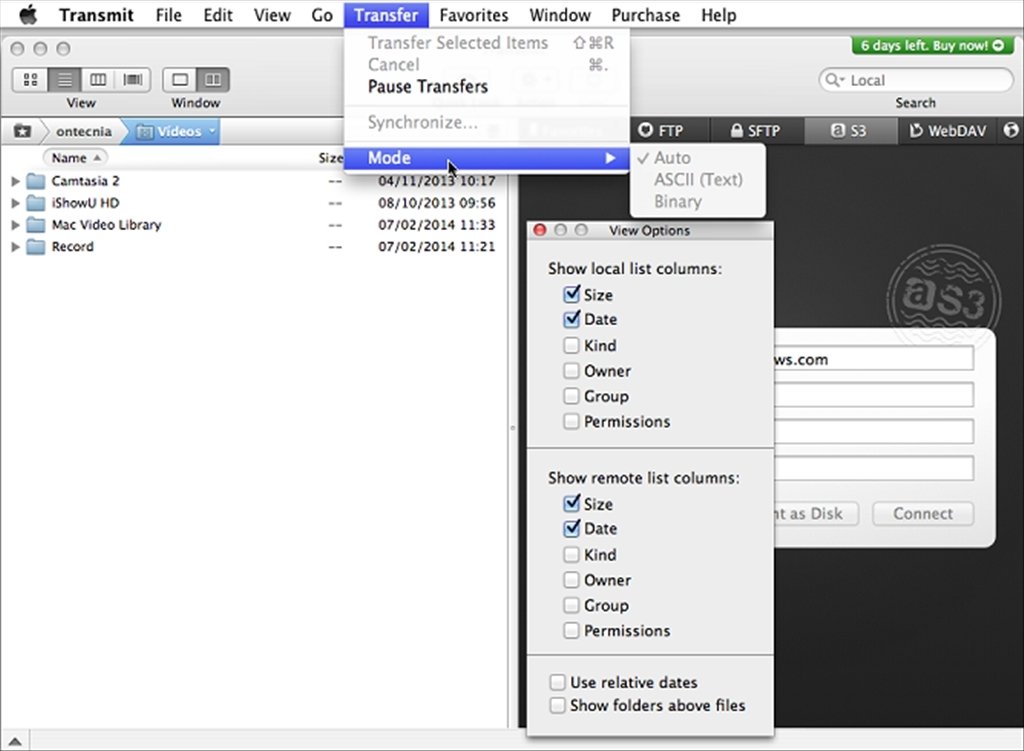Switch to the SFTP tab
The image size is (1024, 751).
tap(756, 131)
